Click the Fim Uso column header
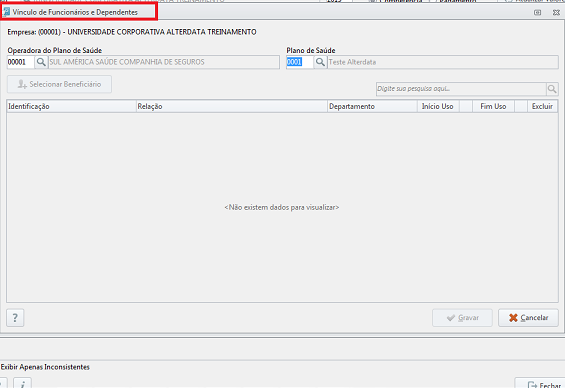This screenshot has width=565, height=388. (493, 107)
